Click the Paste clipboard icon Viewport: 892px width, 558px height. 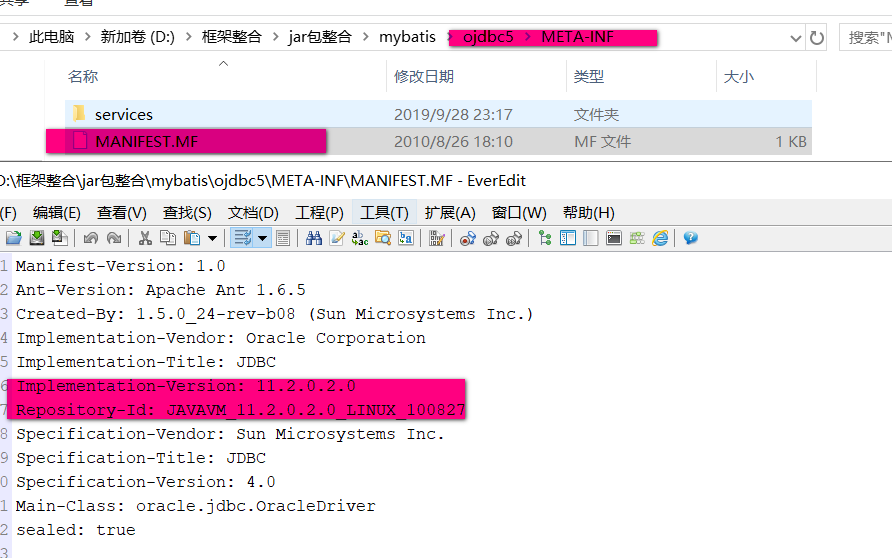click(x=192, y=238)
